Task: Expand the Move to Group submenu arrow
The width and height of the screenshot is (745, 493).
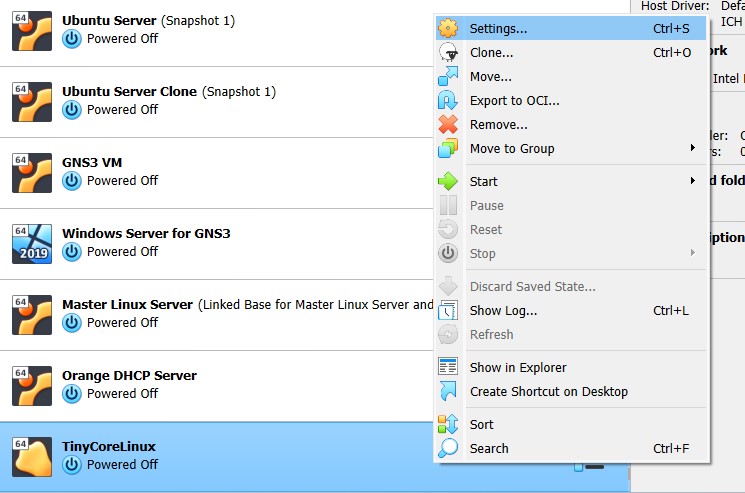Action: tap(693, 148)
